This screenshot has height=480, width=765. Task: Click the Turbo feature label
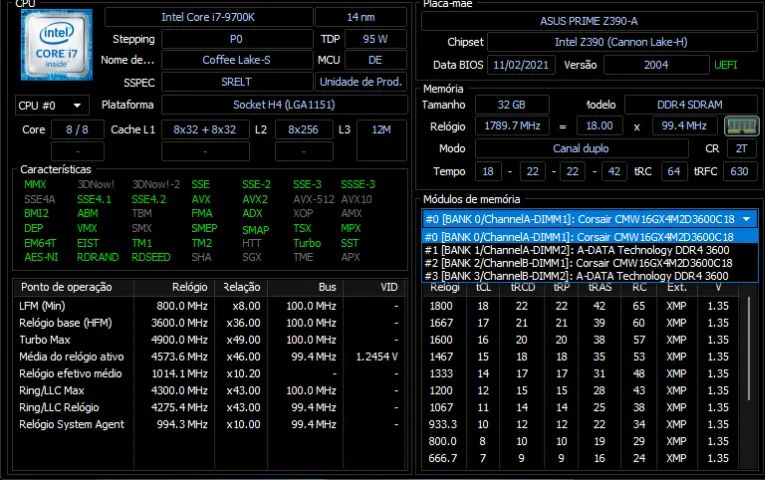point(307,243)
